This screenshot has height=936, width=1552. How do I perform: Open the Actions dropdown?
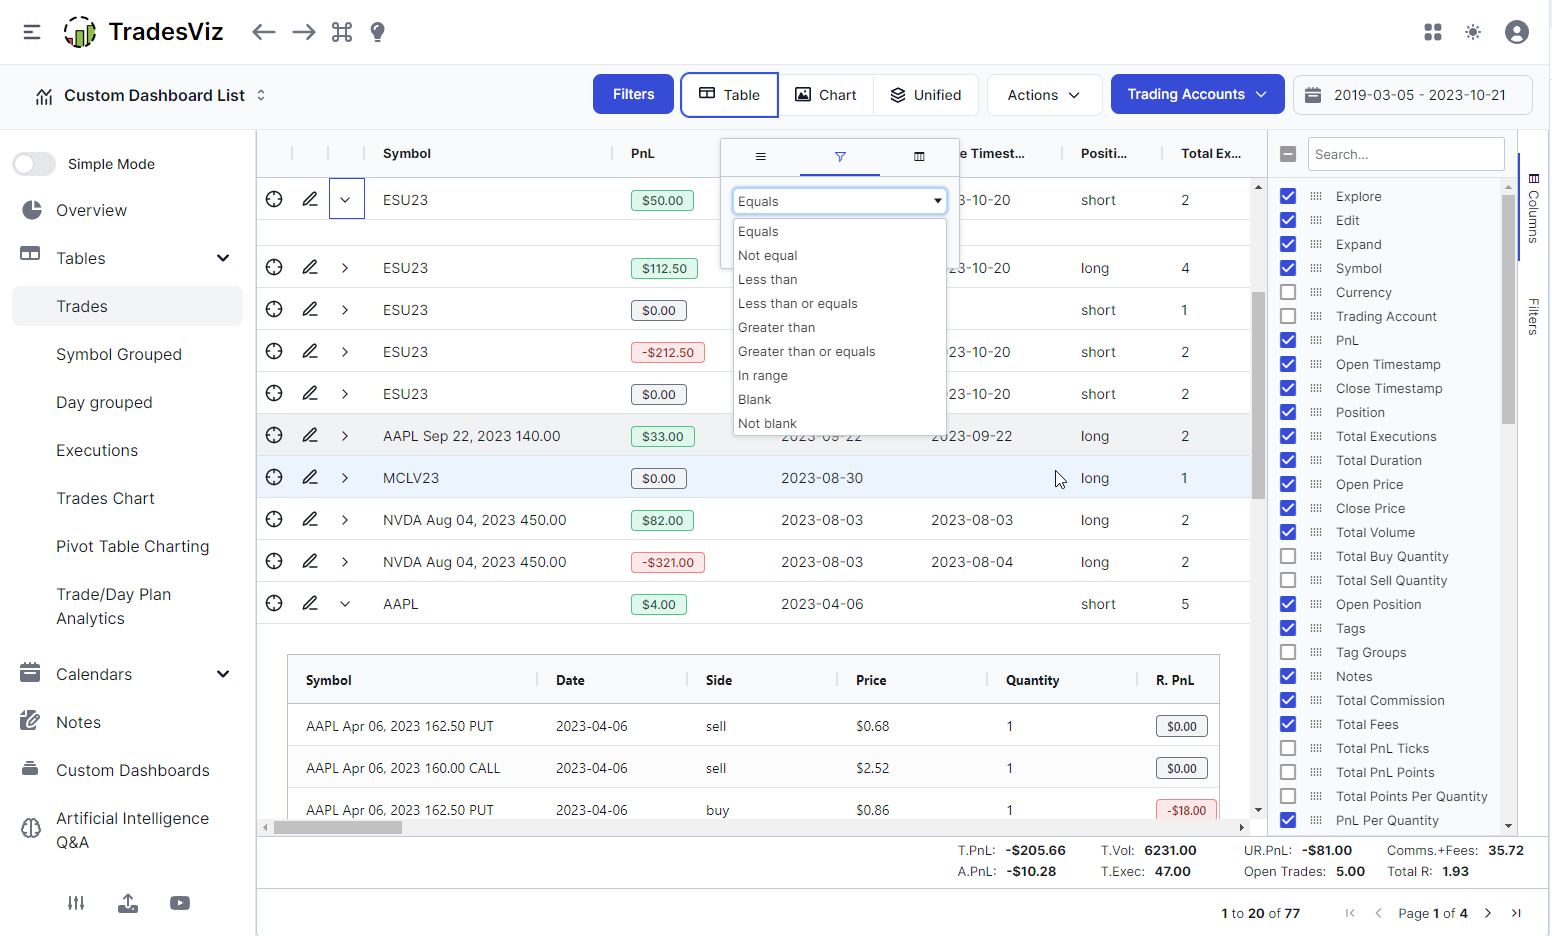coord(1044,95)
